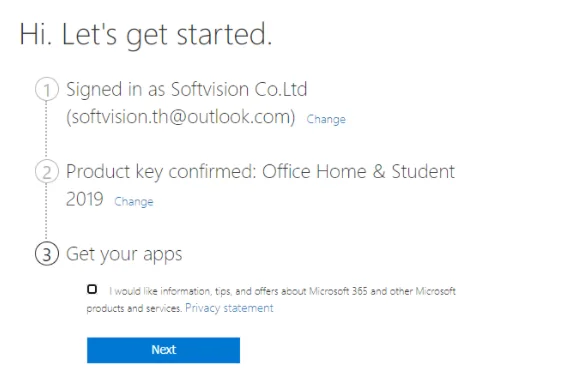567x381 pixels.
Task: Click the "Hi. Let's get started." heading
Action: [x=145, y=34]
